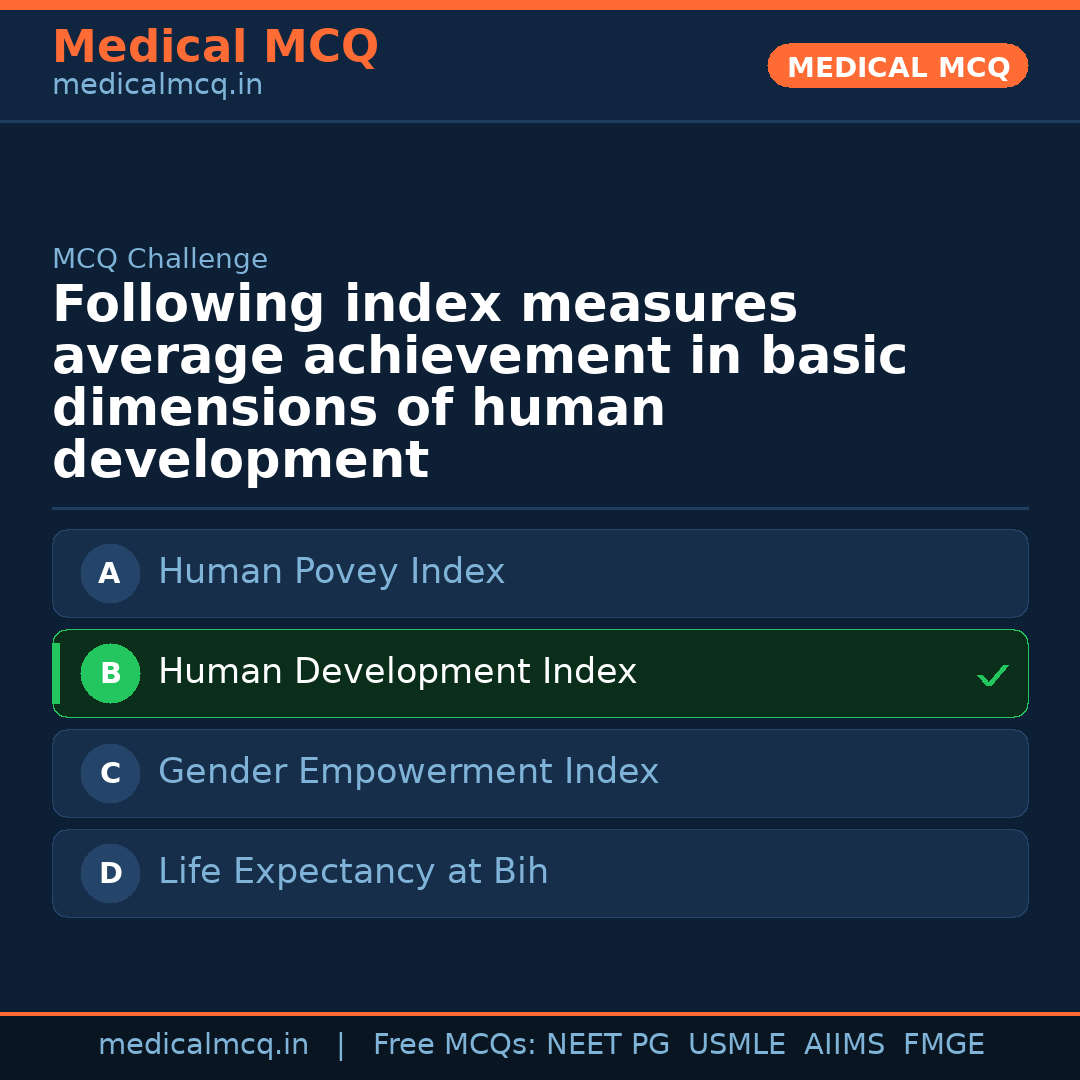Select the Human Development Index answer text

pyautogui.click(x=397, y=672)
